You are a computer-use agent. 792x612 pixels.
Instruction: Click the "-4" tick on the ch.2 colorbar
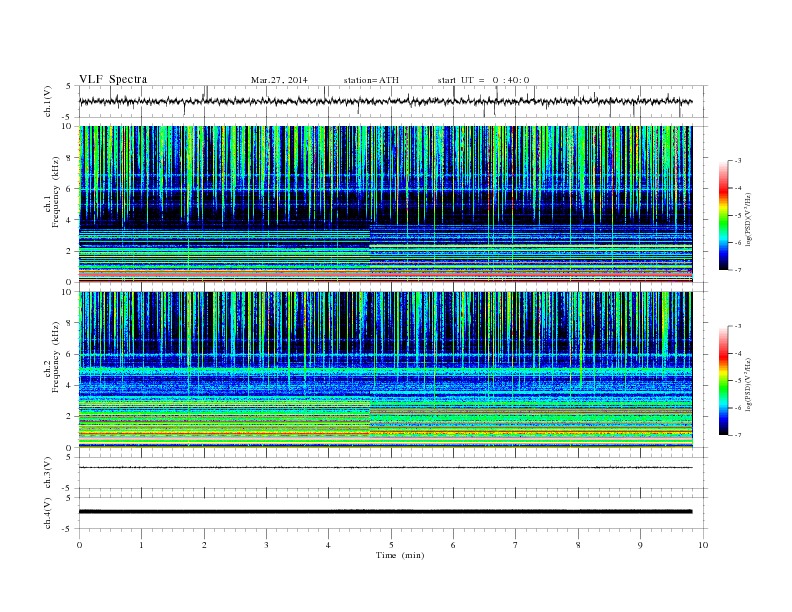click(738, 353)
